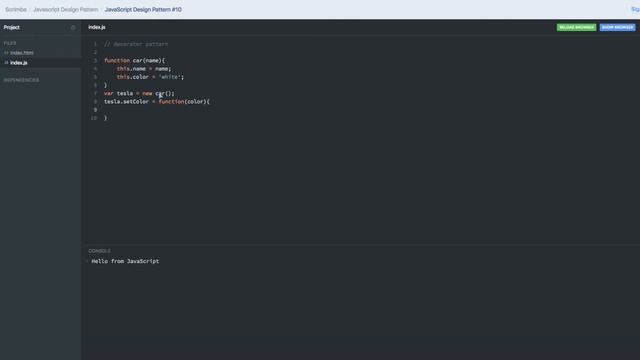
Task: Open index.html in the files list
Action: point(22,53)
